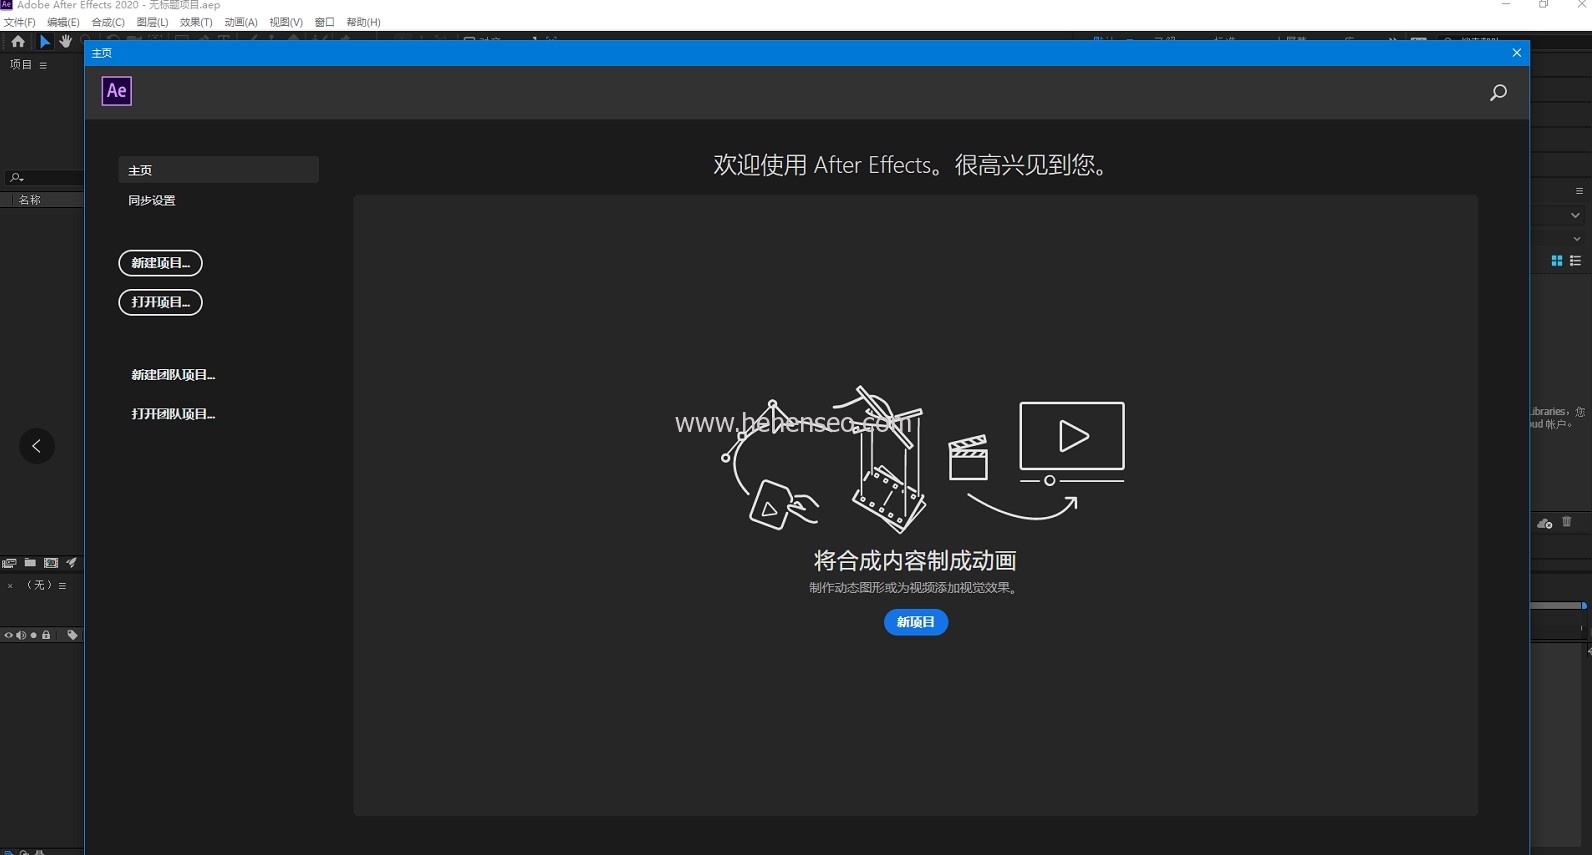Toggle the lock column switch

pos(46,635)
